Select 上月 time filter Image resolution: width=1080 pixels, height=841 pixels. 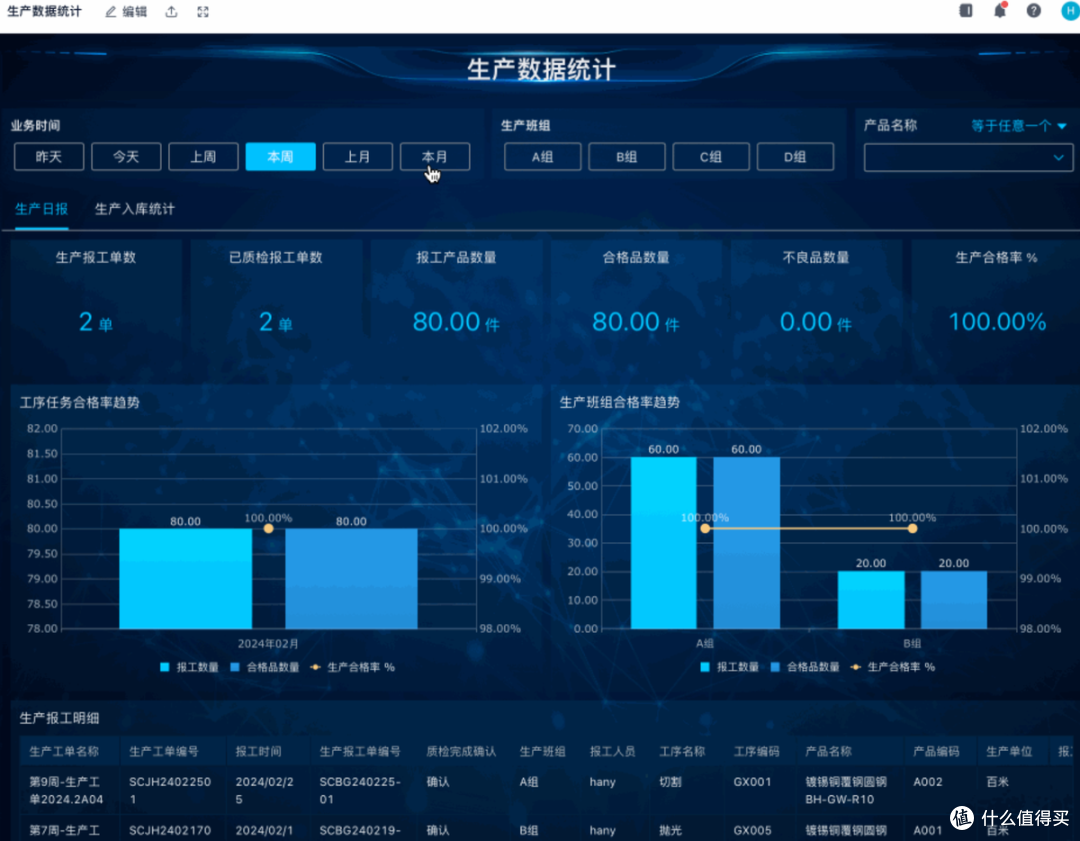tap(357, 157)
